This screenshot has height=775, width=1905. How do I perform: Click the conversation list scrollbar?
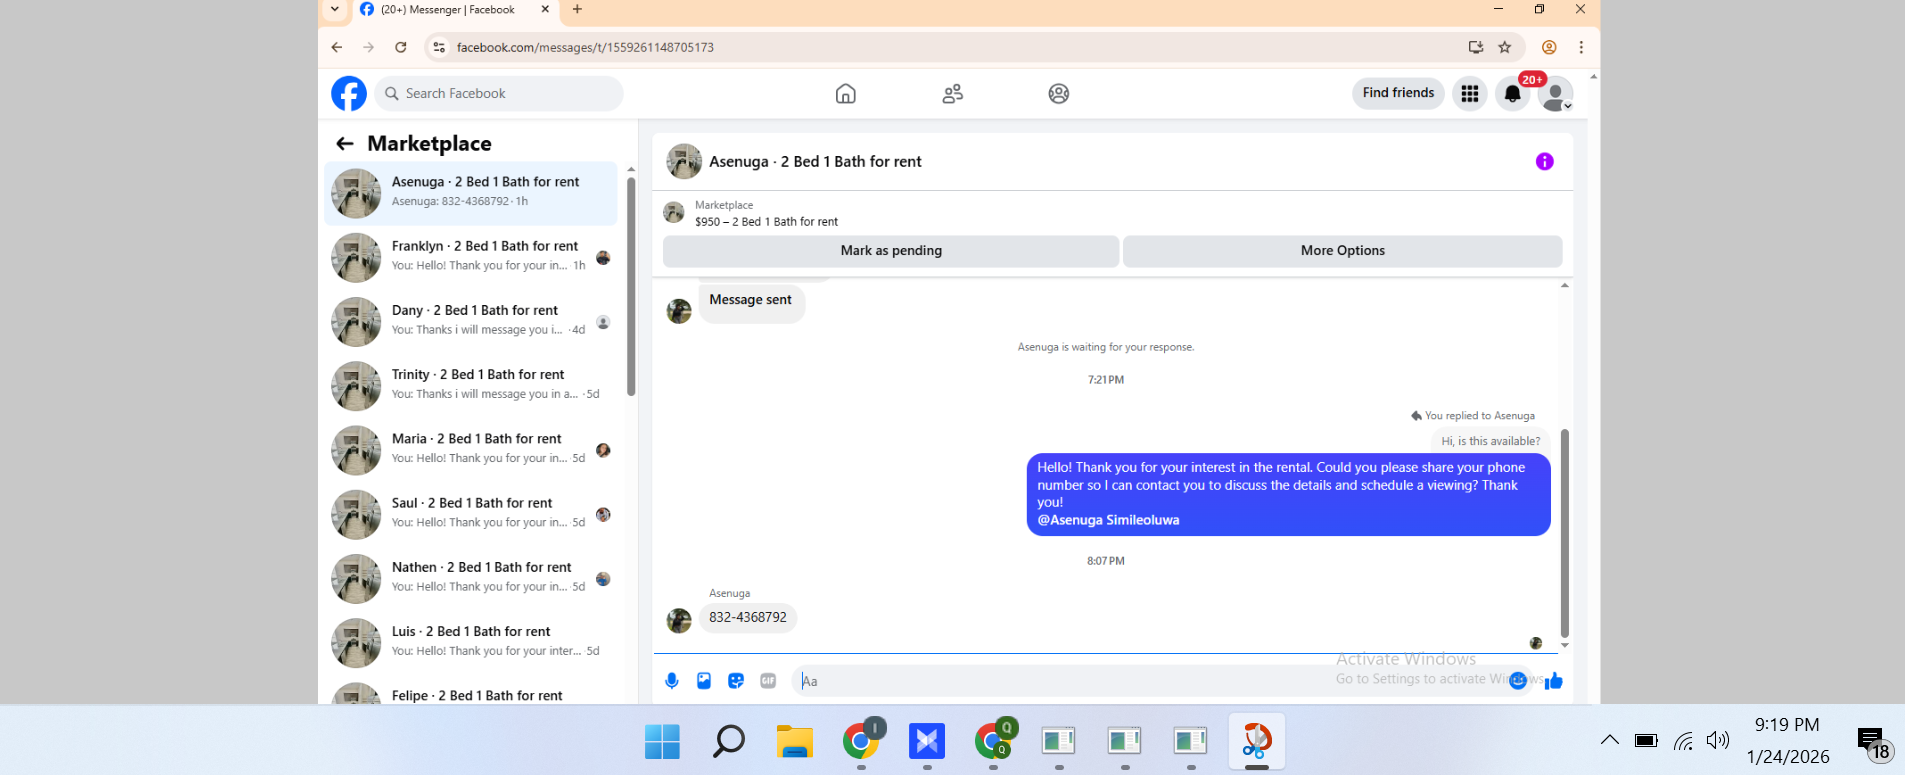pyautogui.click(x=631, y=285)
